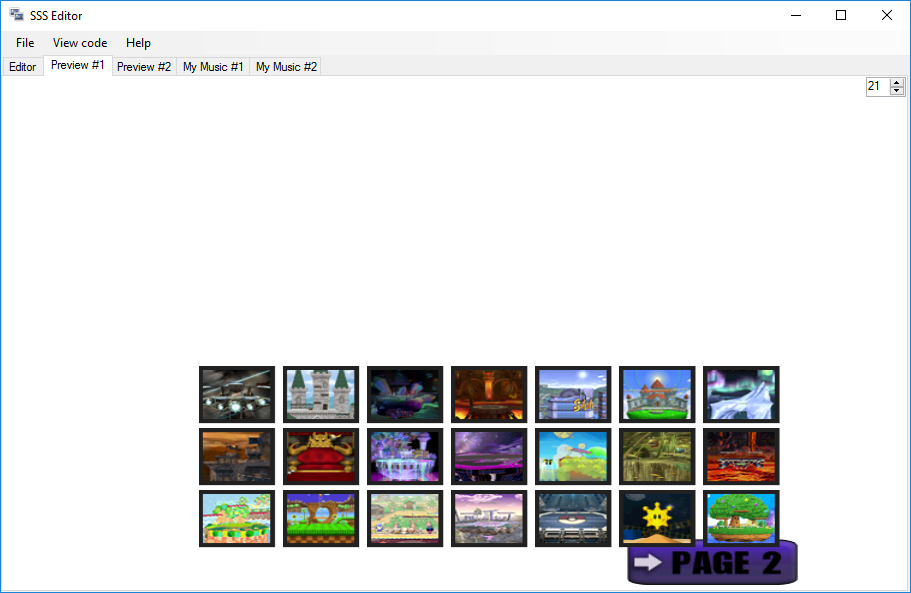Select the glowing purple fountain stage icon

tap(405, 457)
